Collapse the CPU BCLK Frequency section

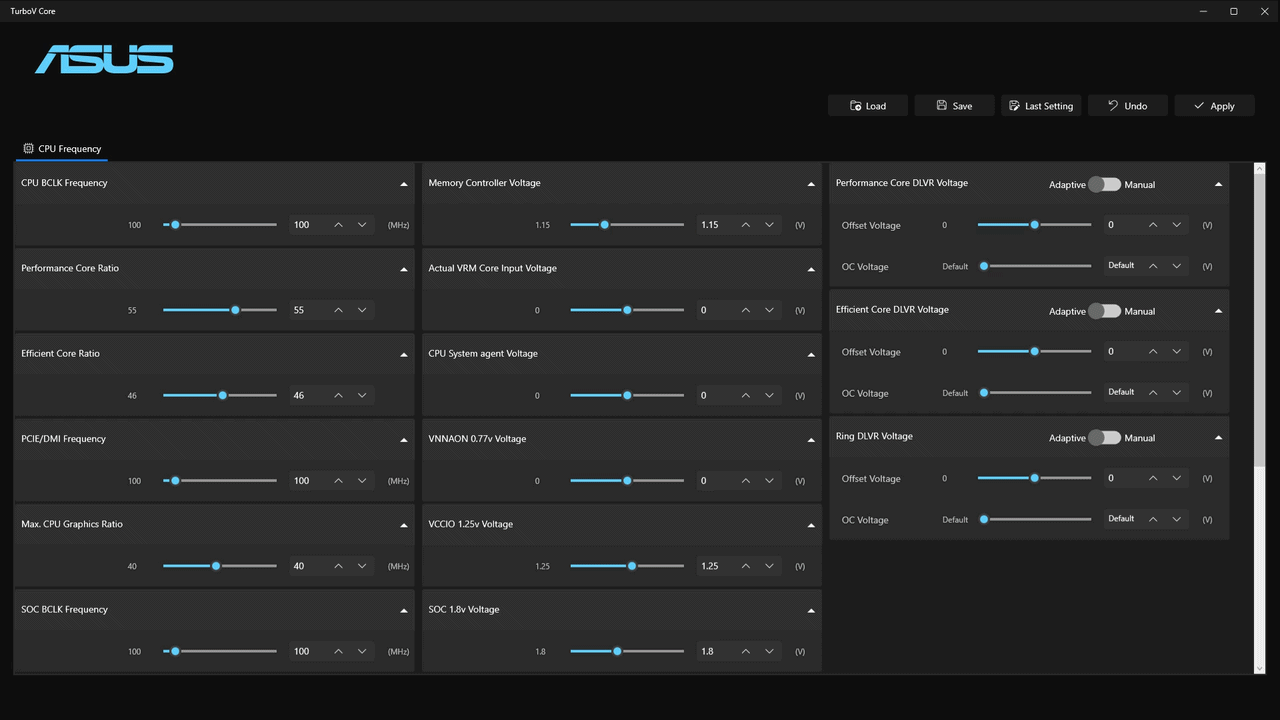[x=404, y=184]
